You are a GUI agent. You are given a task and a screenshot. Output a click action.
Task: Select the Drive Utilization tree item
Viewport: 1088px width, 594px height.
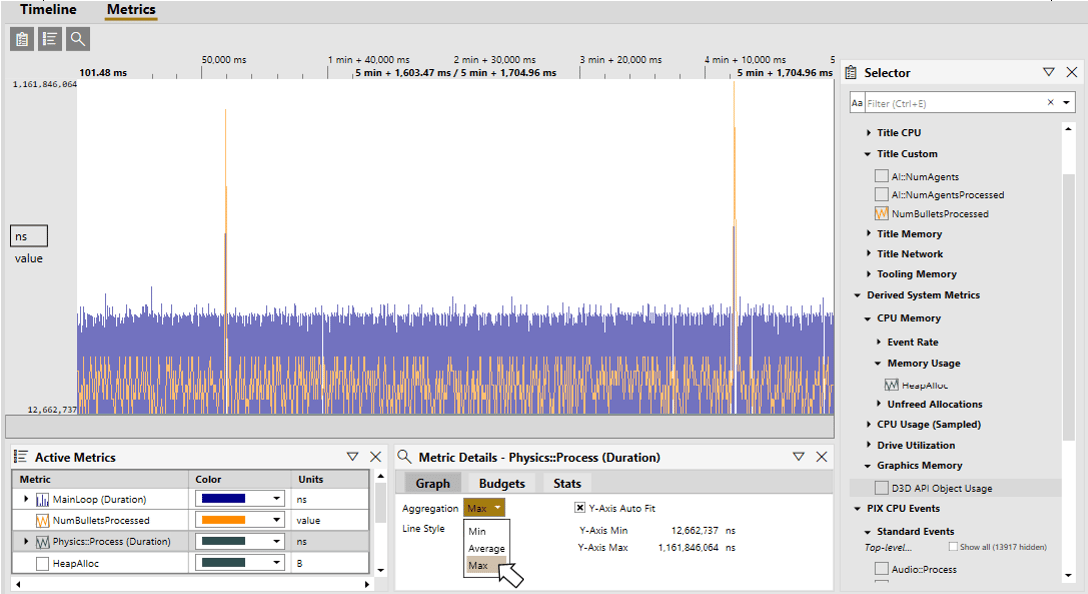(915, 446)
